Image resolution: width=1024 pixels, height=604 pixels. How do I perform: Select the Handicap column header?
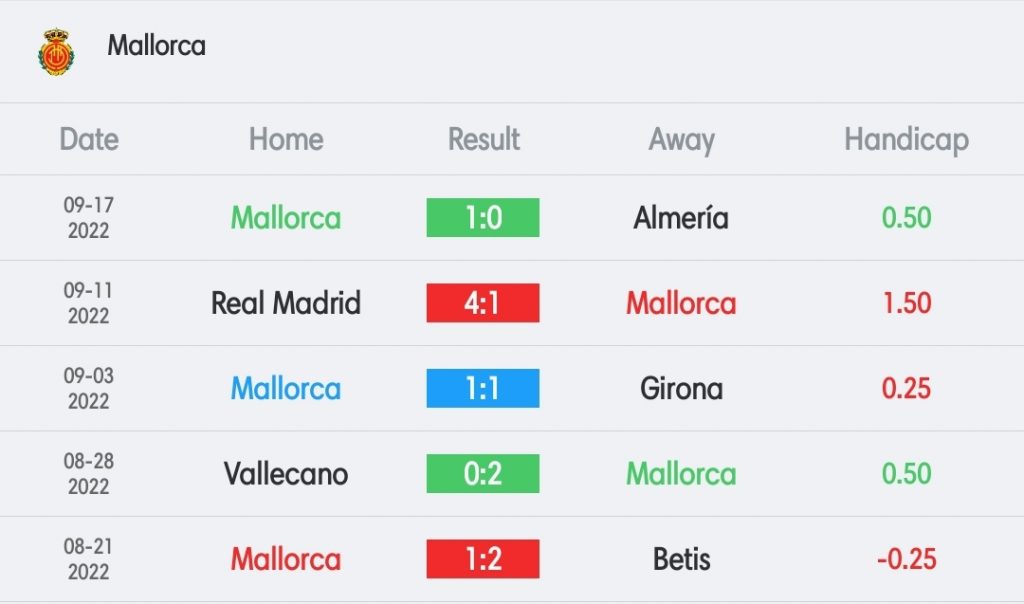pos(906,140)
